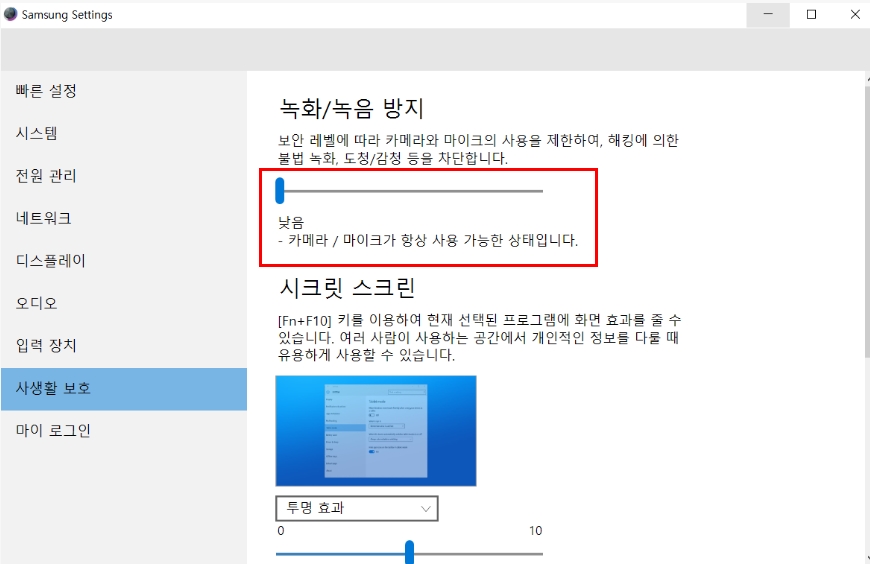Maximize the Samsung Settings window
The width and height of the screenshot is (870, 564).
(x=811, y=14)
